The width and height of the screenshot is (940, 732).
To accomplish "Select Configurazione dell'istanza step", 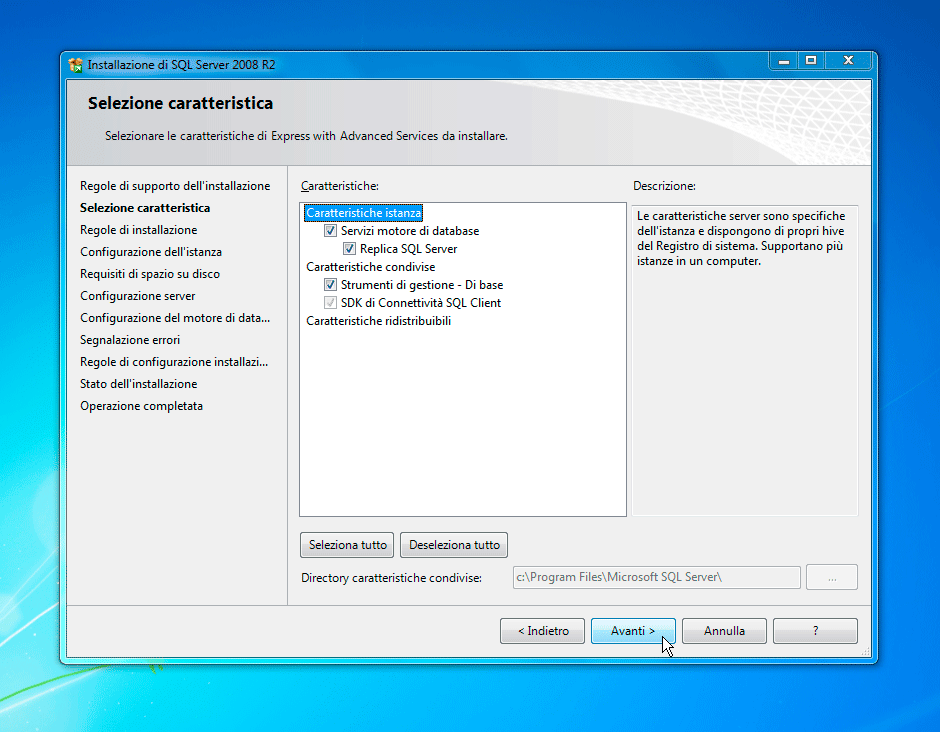I will 151,252.
